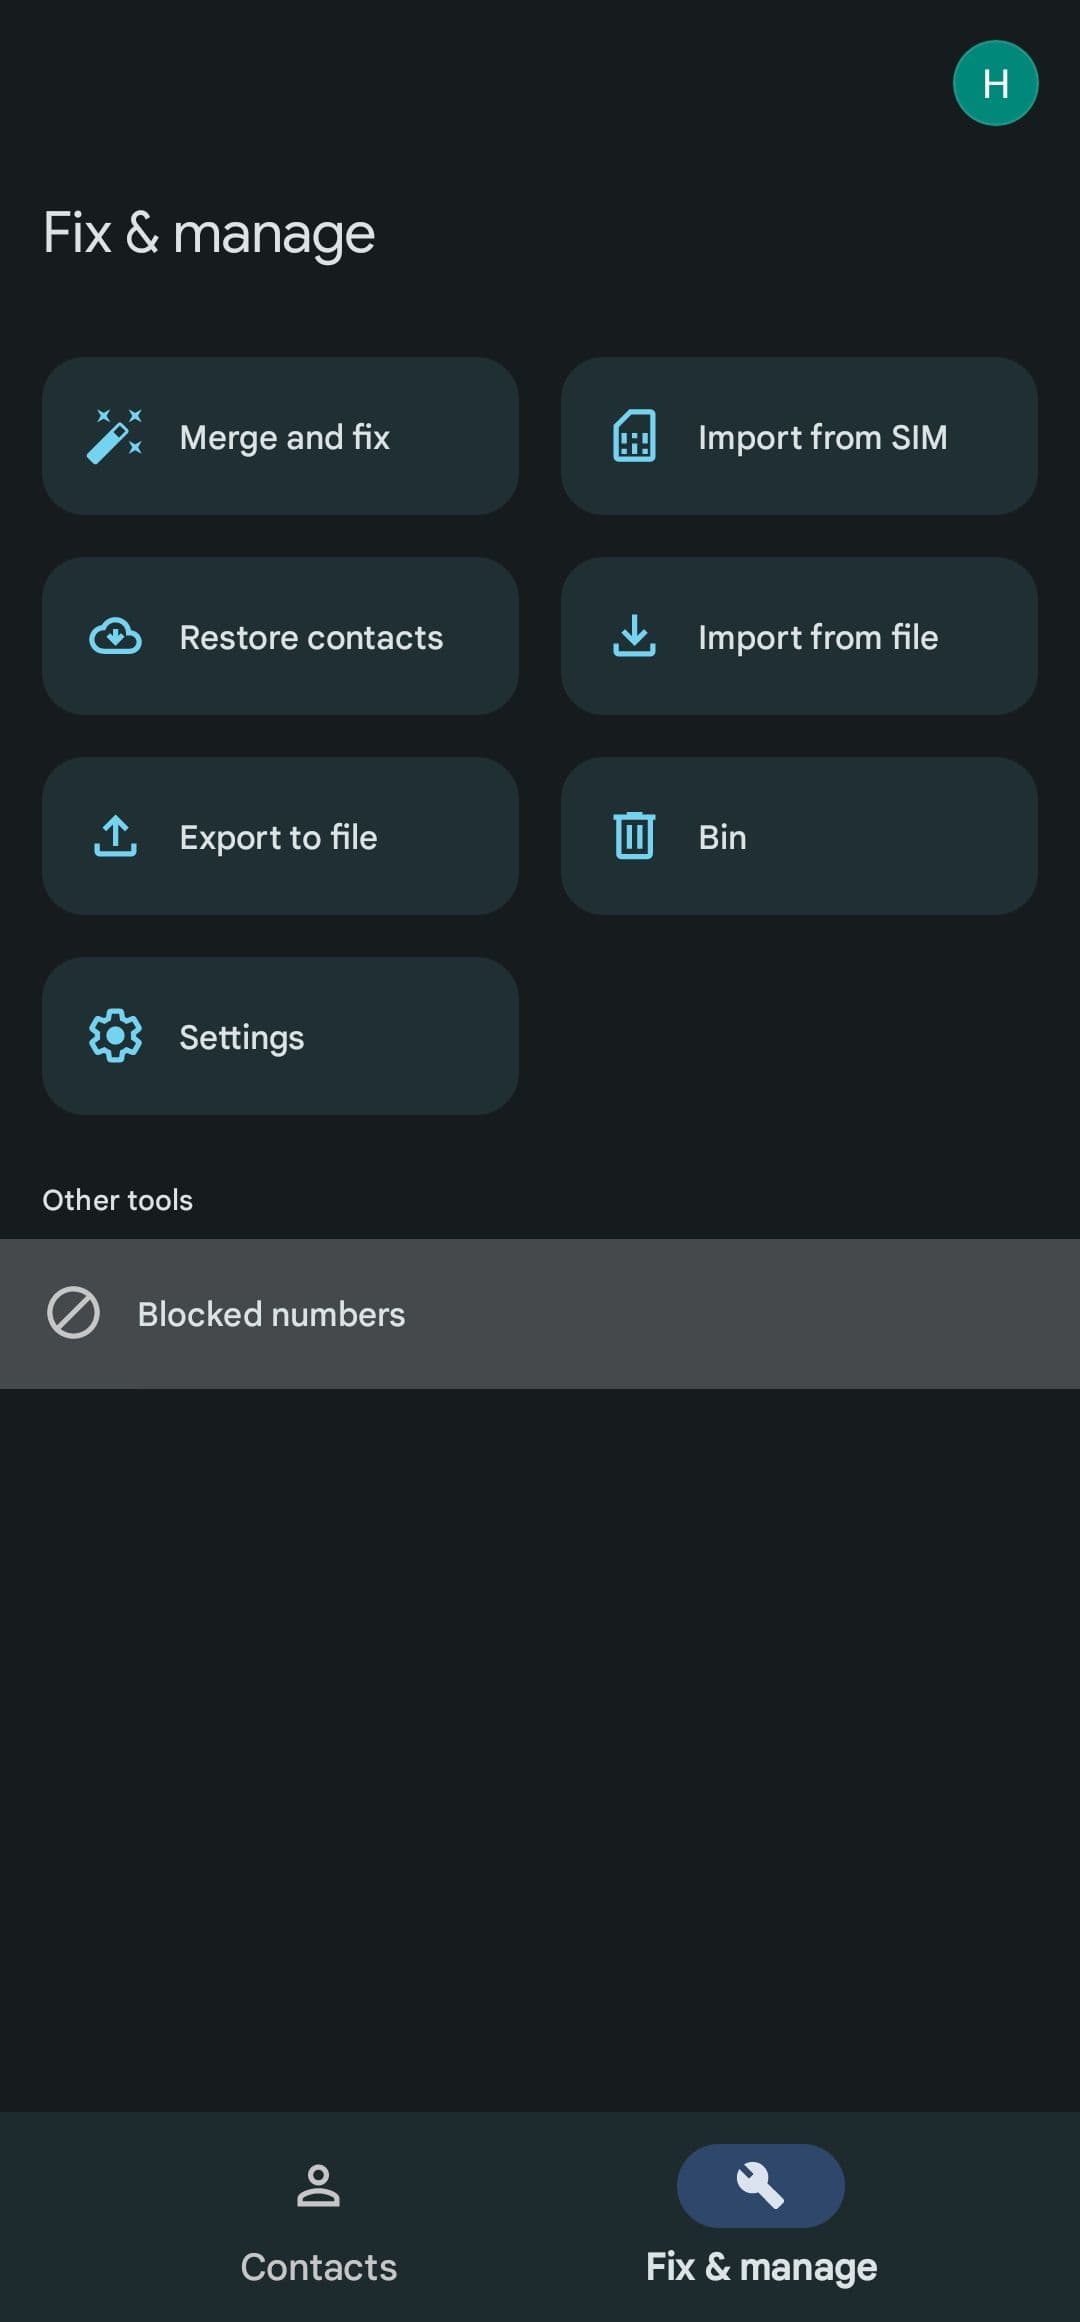Choose the "Export to file" label
Screen dimensions: 1080x2322
pos(278,837)
